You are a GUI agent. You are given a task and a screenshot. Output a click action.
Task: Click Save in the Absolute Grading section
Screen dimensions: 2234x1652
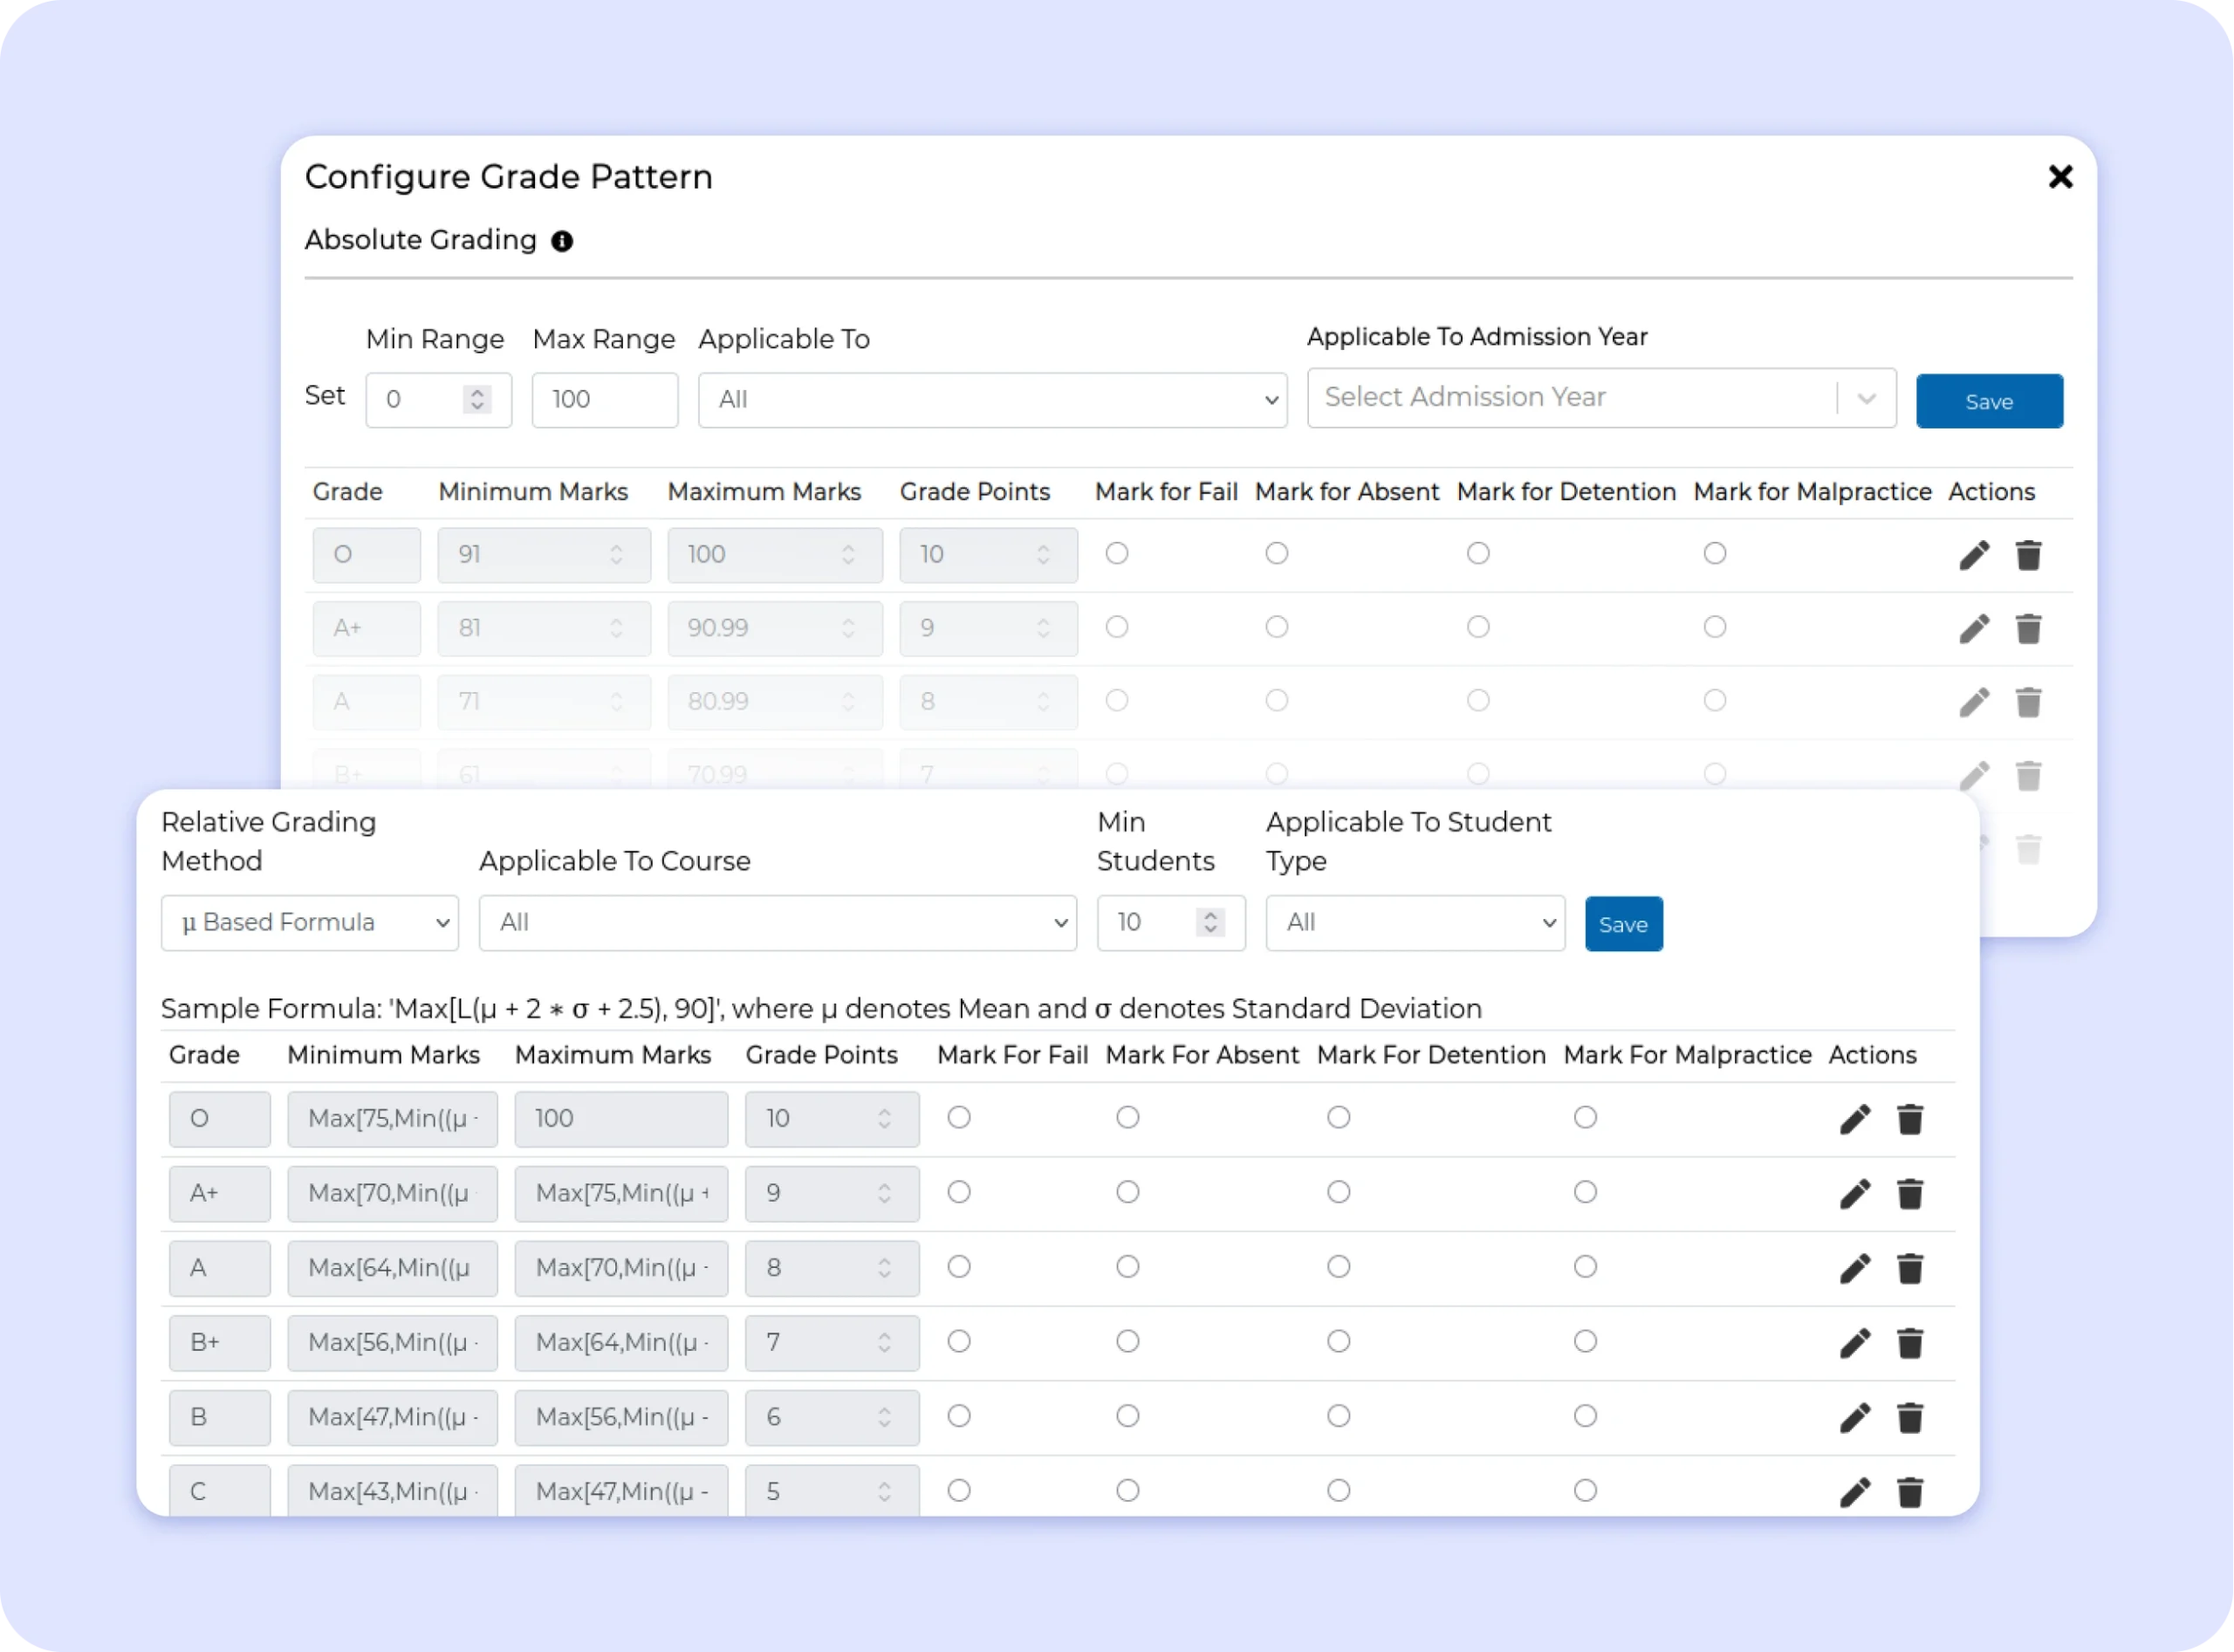click(x=1988, y=401)
